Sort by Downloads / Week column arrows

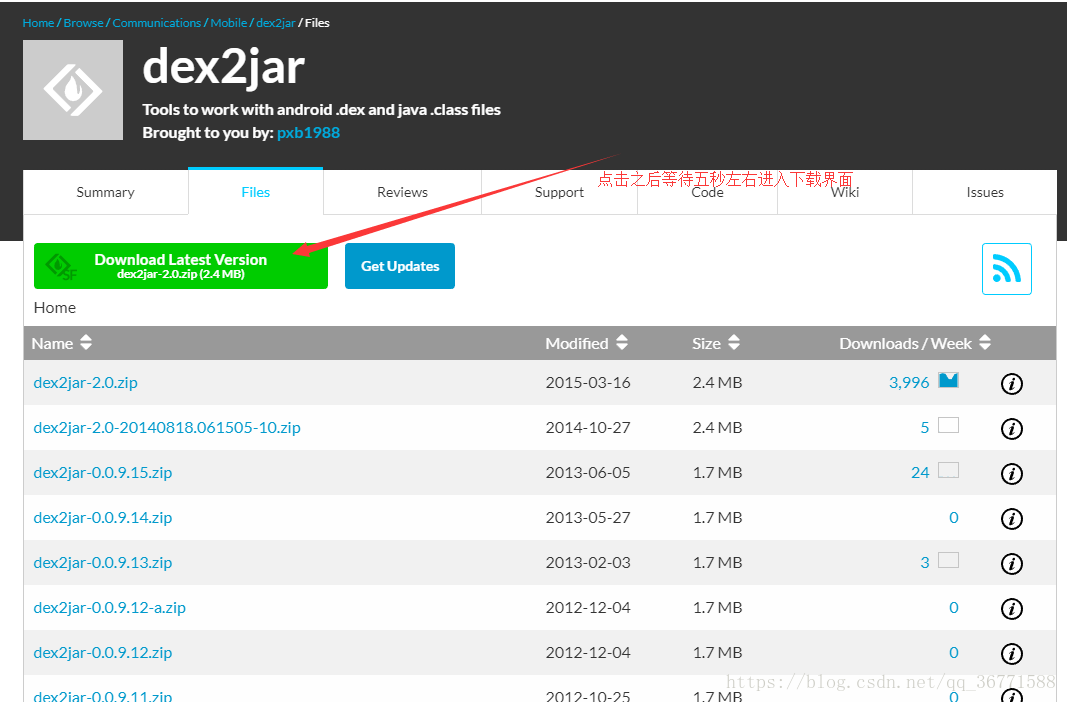pos(985,342)
